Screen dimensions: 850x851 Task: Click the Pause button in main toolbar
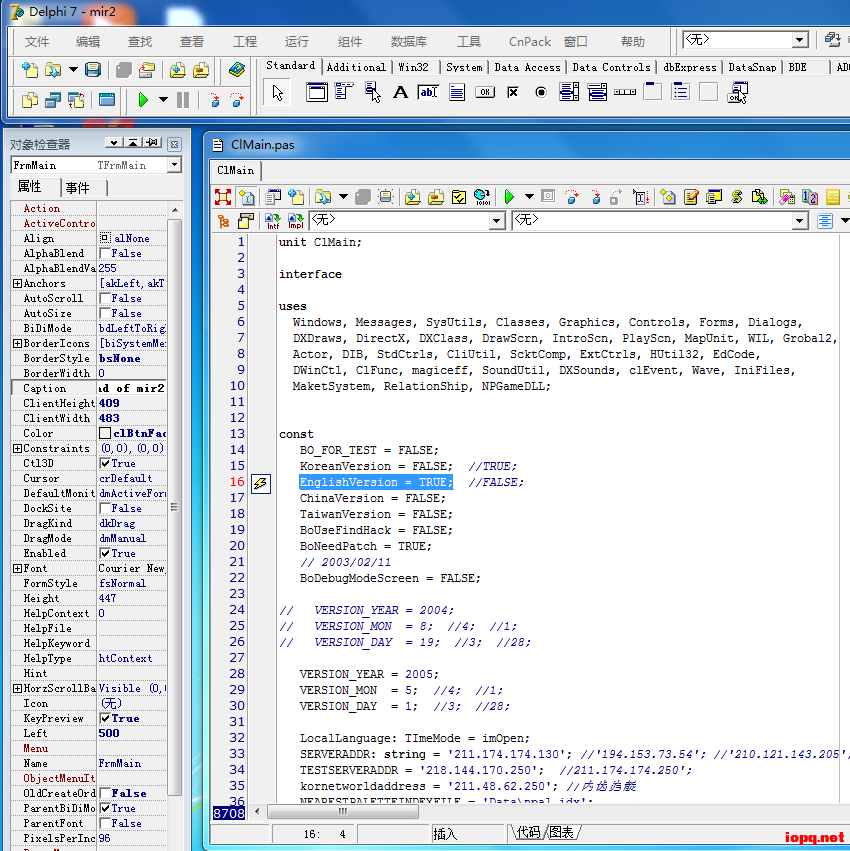click(182, 100)
